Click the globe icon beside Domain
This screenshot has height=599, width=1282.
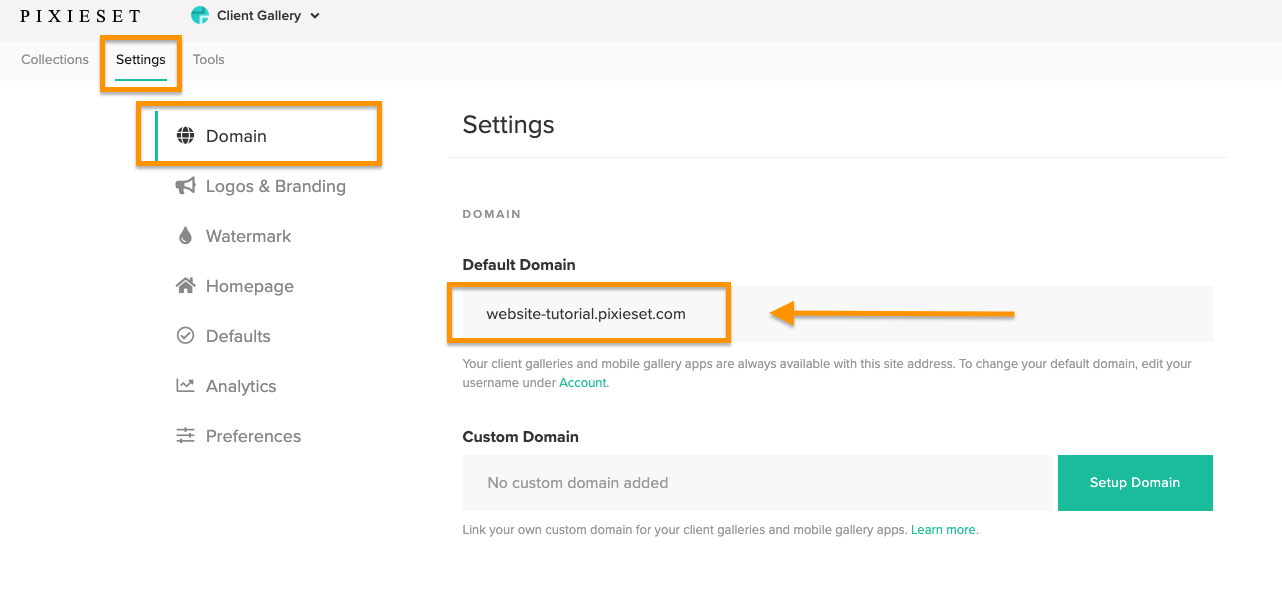point(185,136)
